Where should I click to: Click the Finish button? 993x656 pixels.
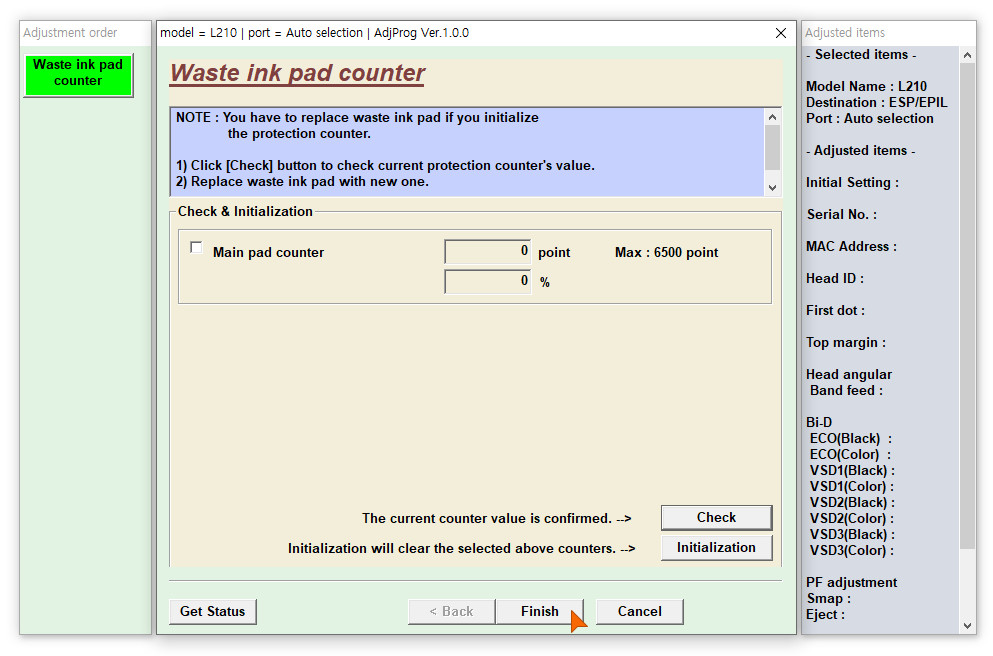[540, 612]
